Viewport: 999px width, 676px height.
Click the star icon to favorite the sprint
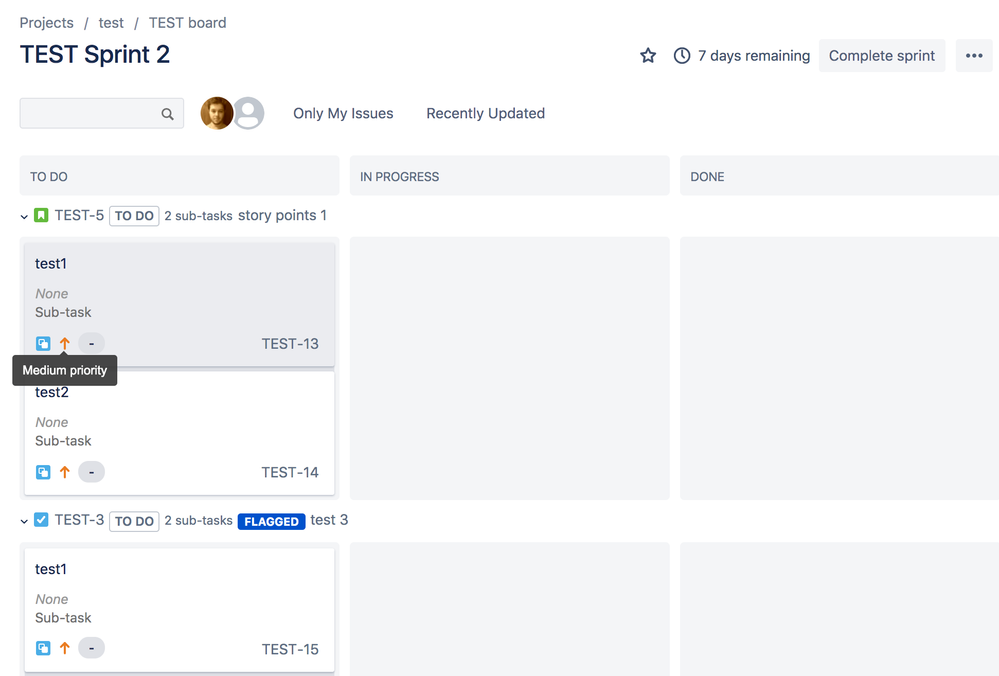(x=647, y=56)
